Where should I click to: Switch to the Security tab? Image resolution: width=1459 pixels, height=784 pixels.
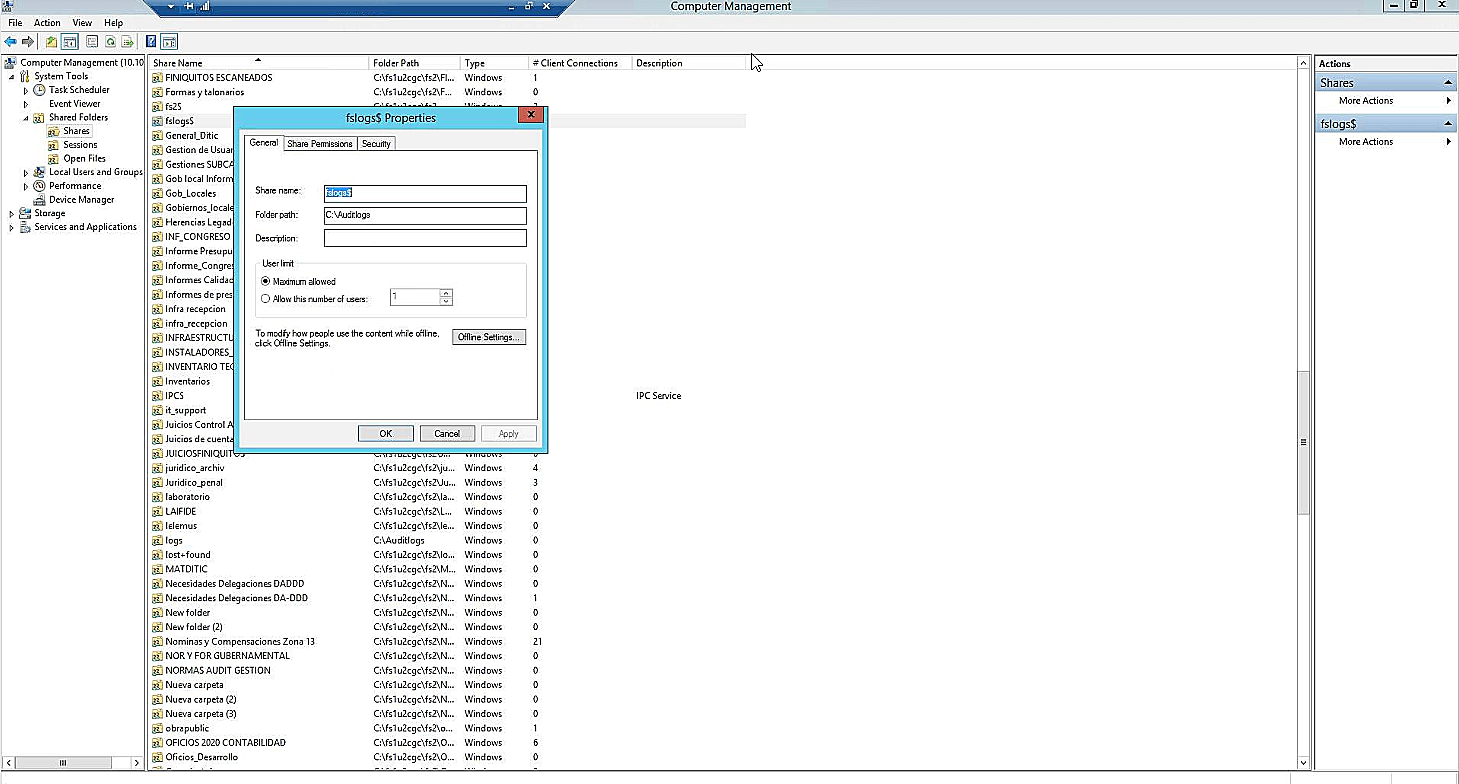376,144
